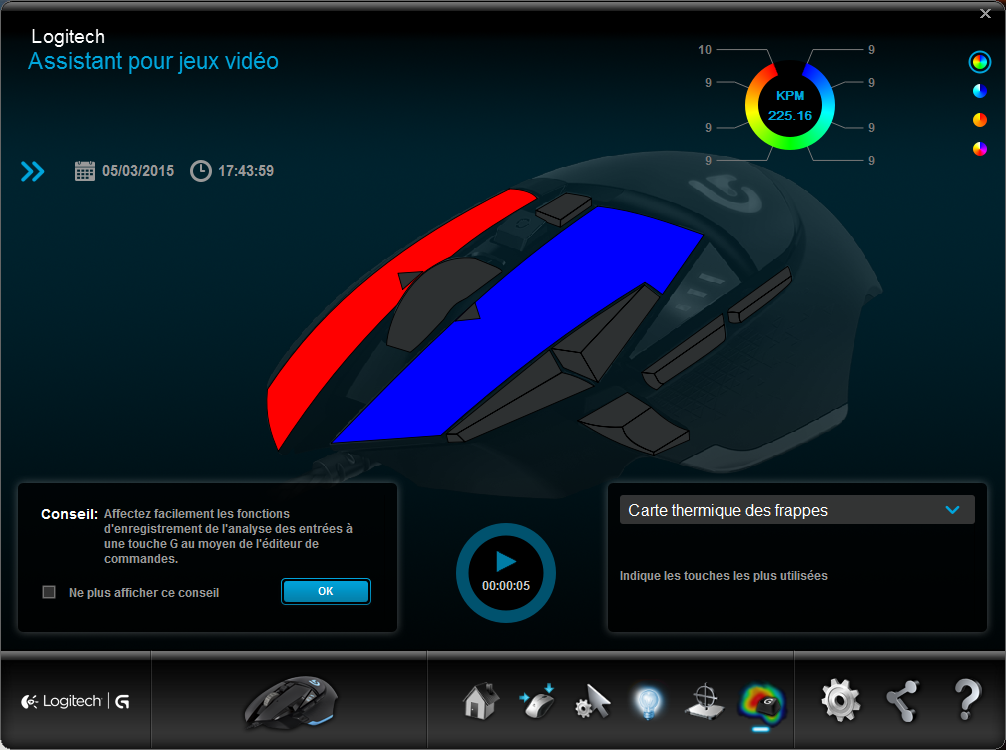
Task: Select full rainbow color scheme circle
Action: [980, 62]
